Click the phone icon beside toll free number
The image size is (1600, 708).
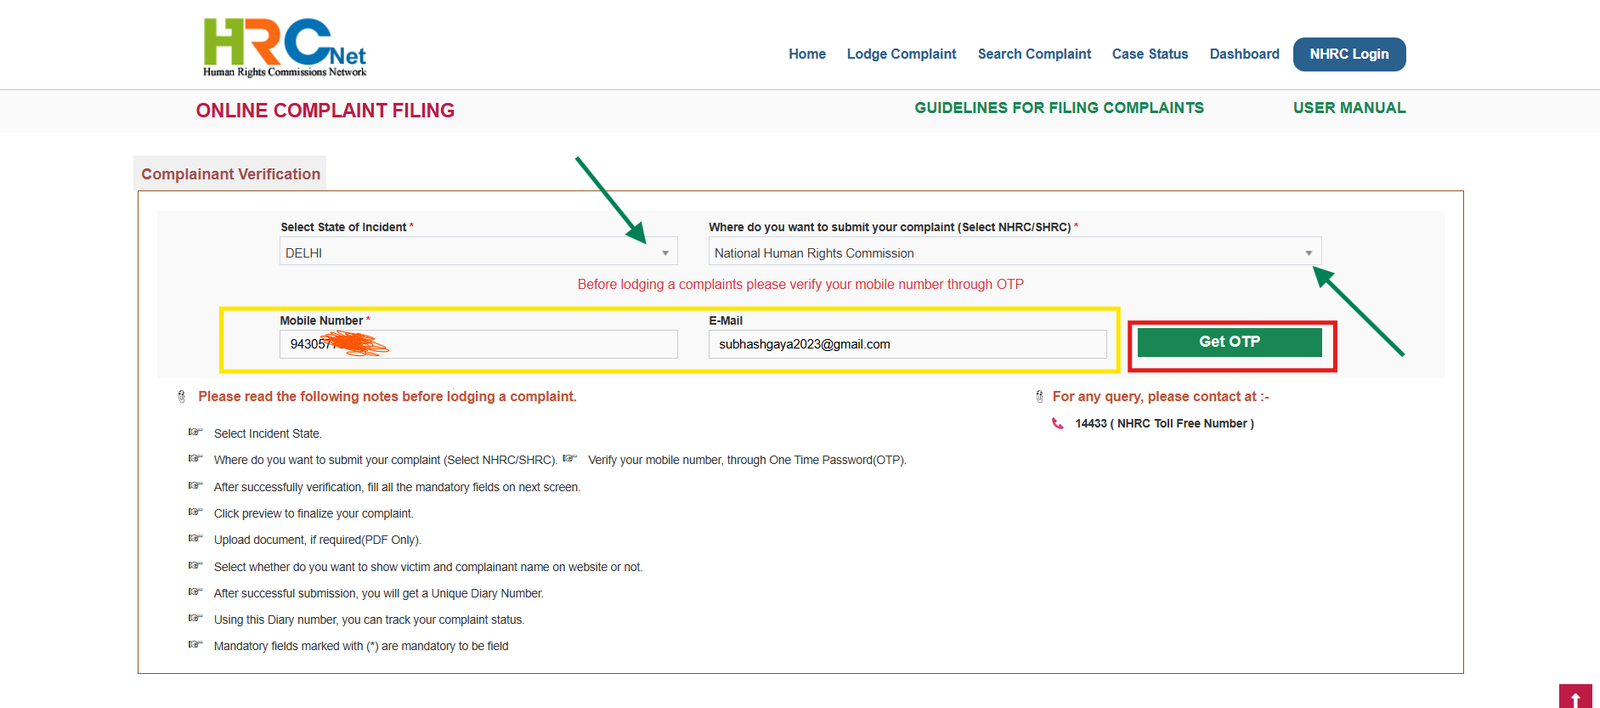(x=1058, y=424)
